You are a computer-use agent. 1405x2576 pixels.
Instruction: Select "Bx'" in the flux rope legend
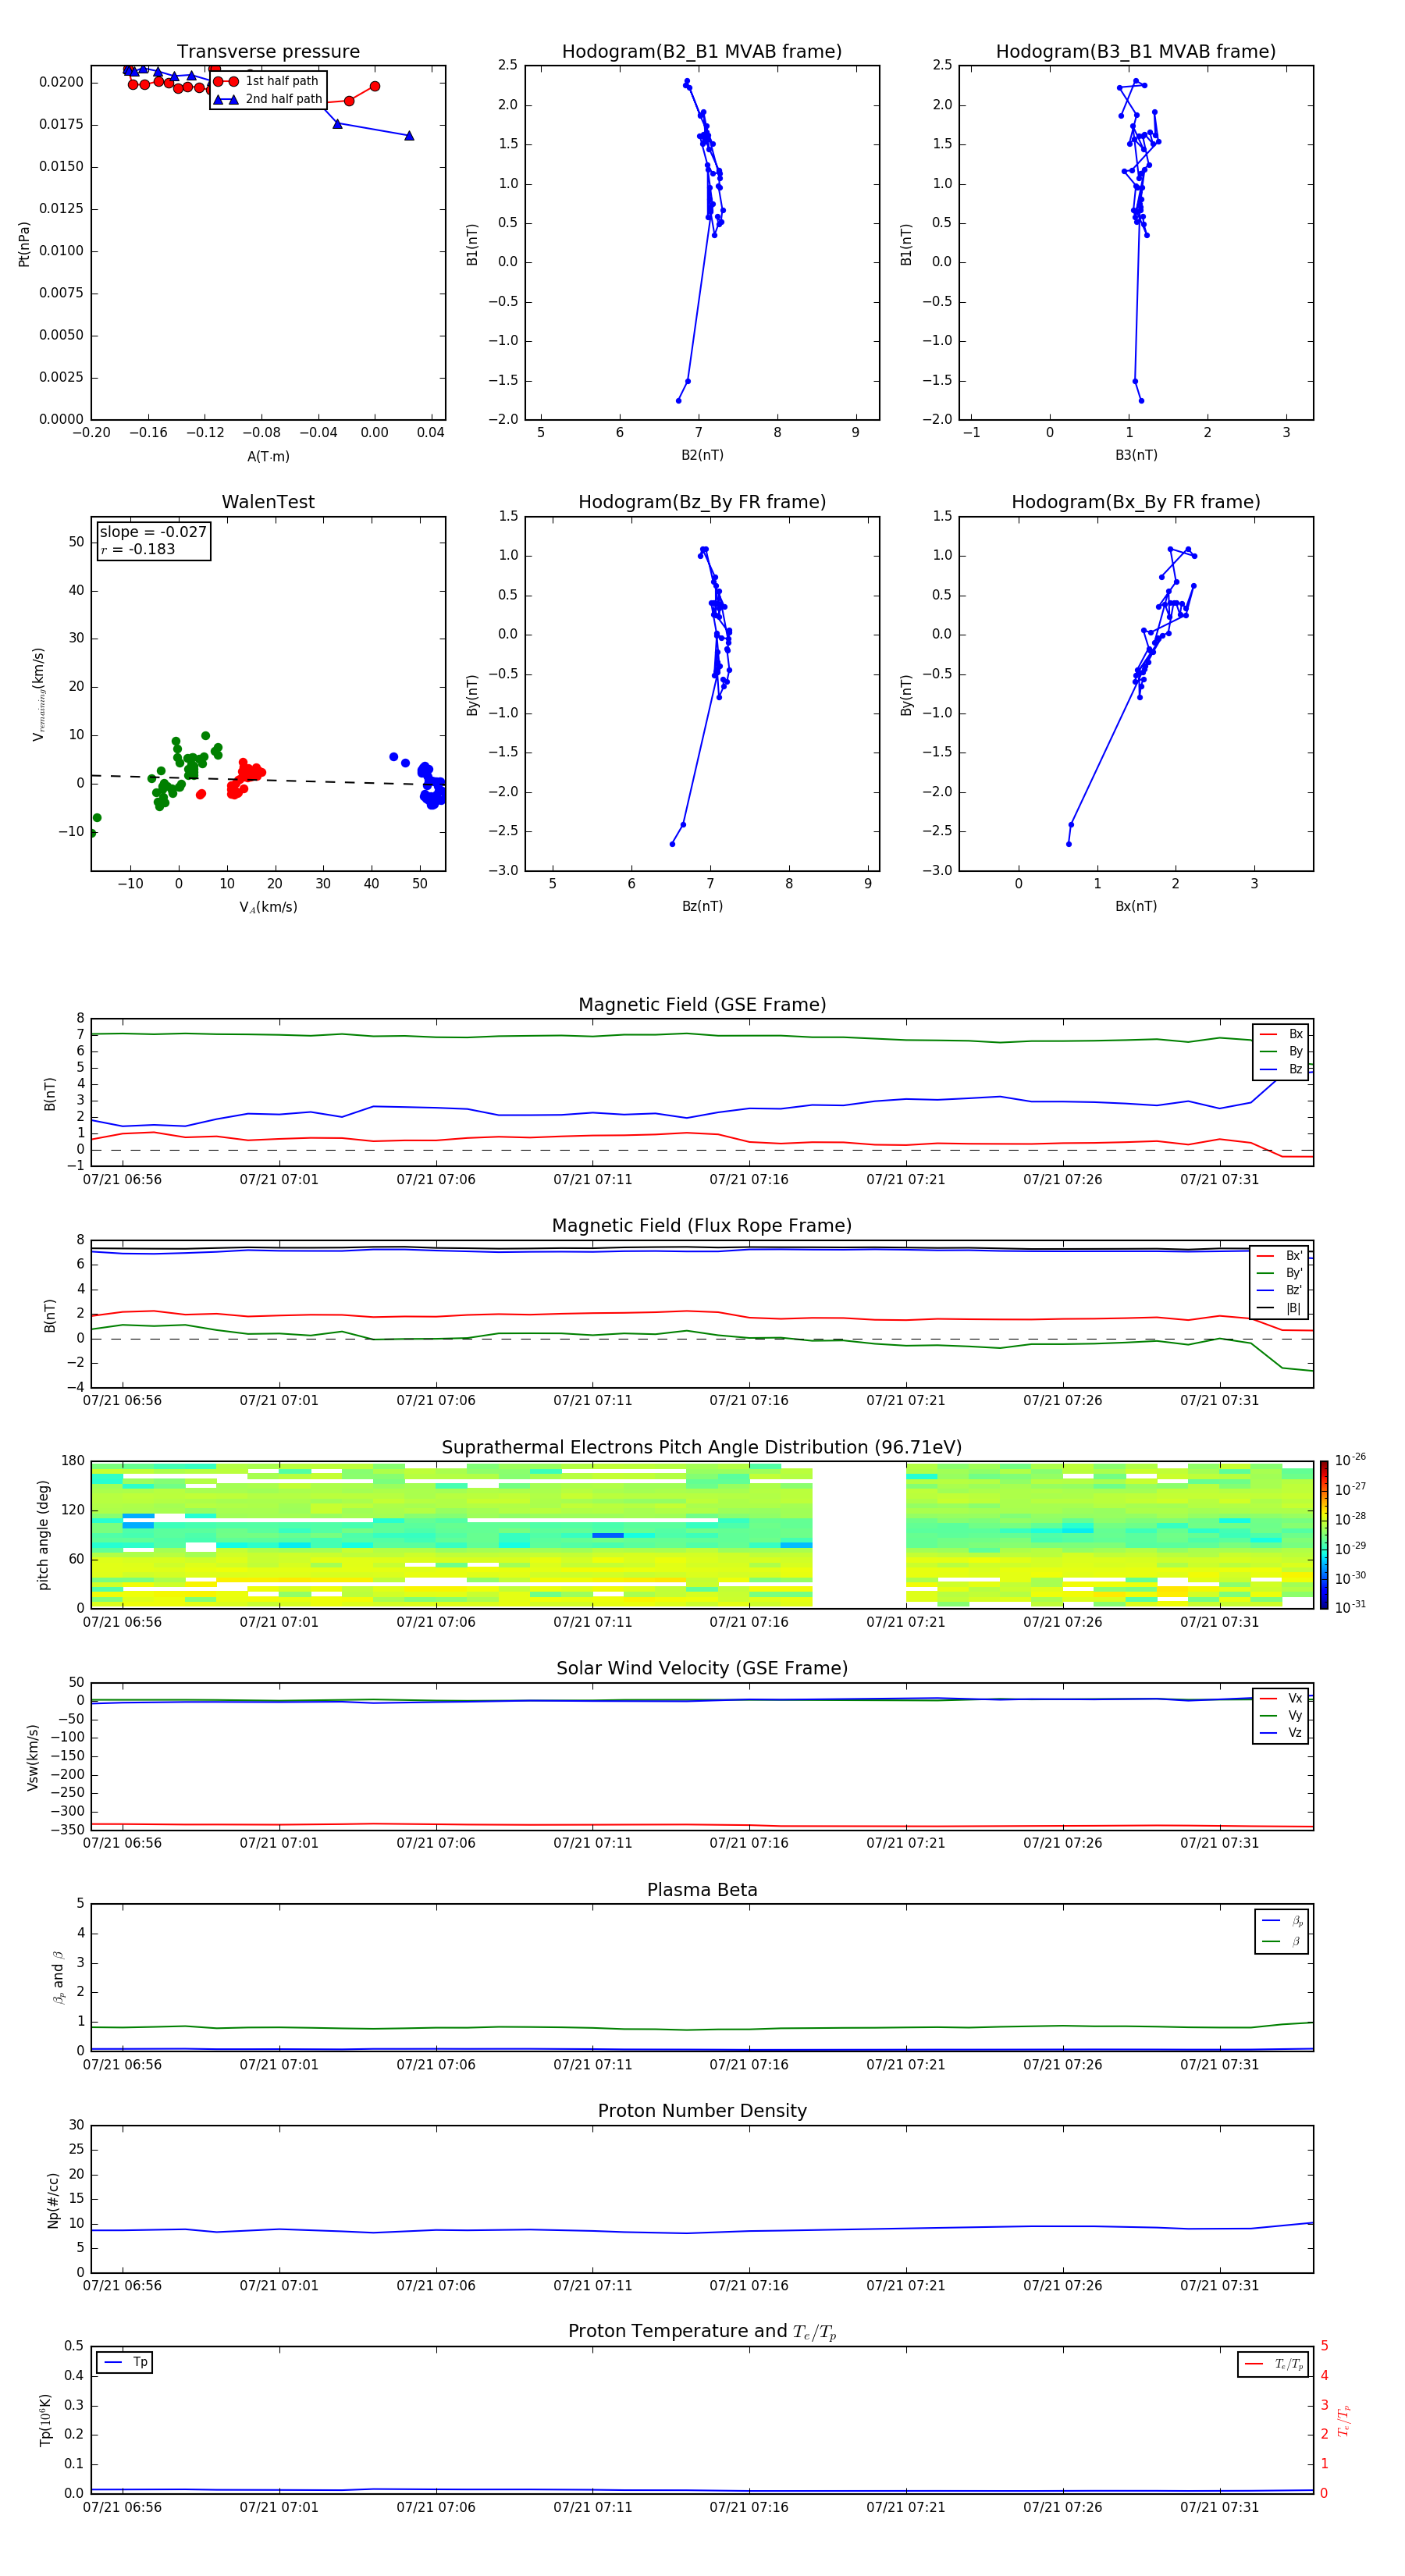[x=1281, y=1256]
